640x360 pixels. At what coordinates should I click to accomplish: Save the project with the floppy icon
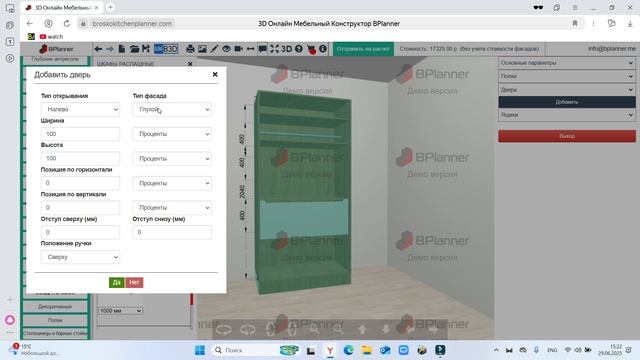tap(146, 49)
